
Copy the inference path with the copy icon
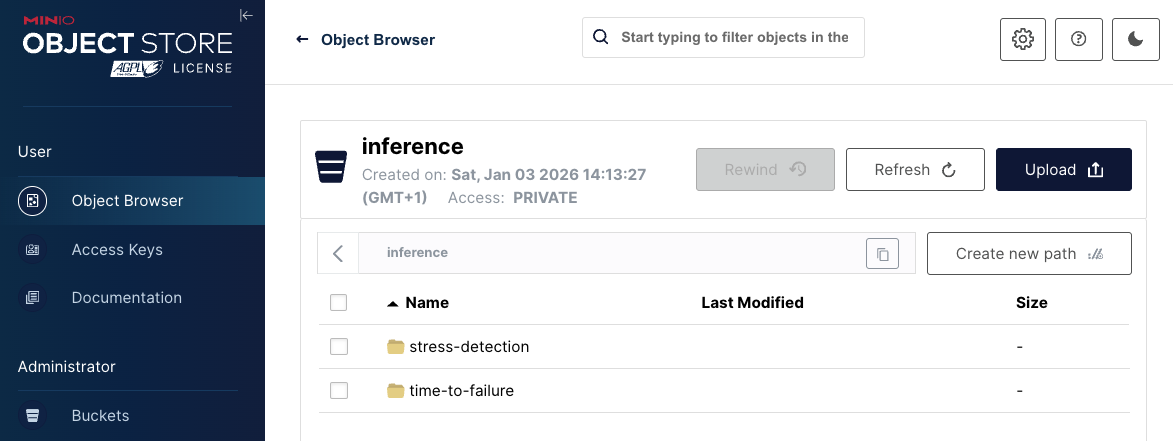(882, 254)
